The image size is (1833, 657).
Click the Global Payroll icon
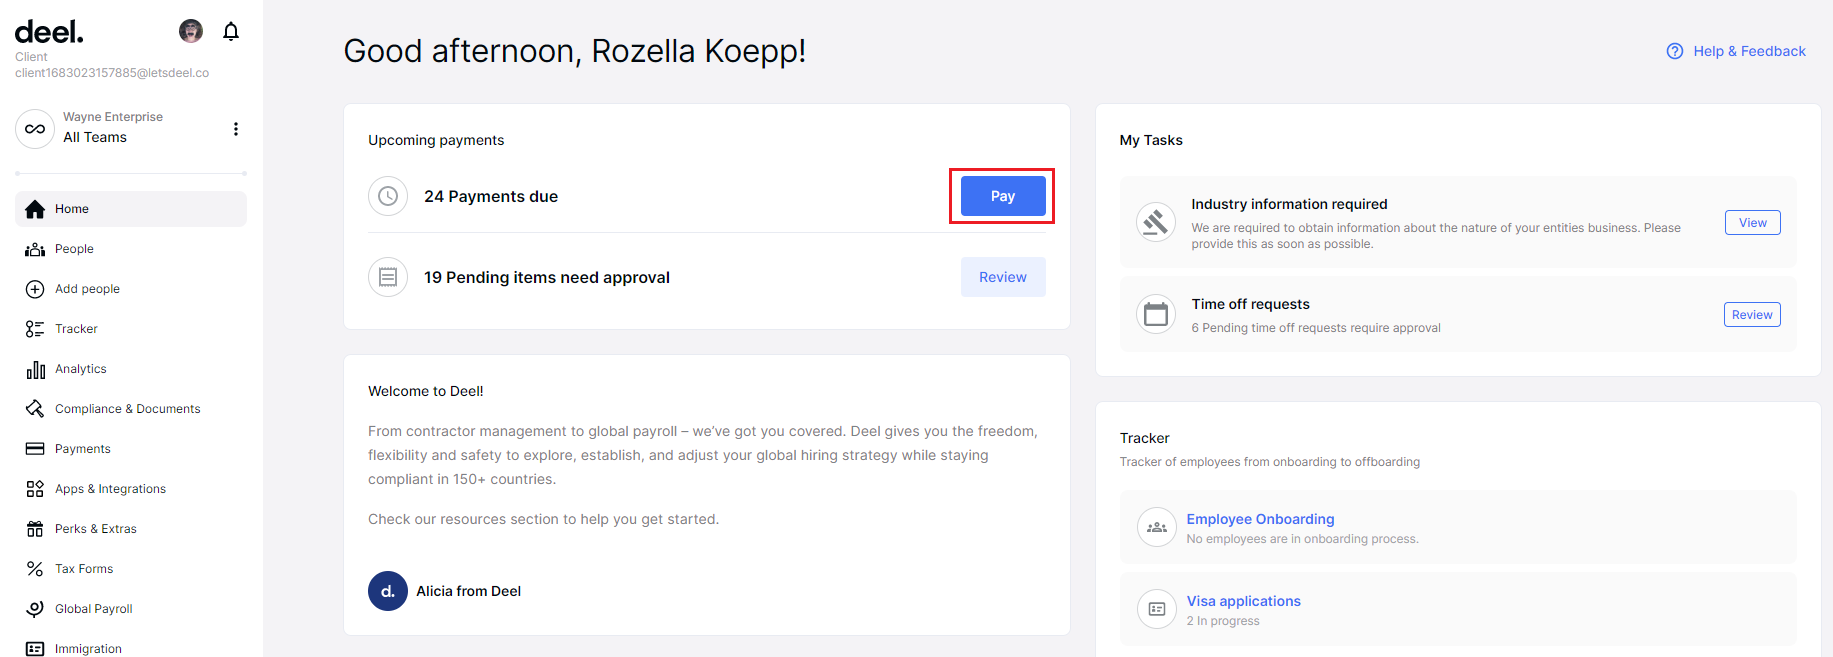point(35,609)
